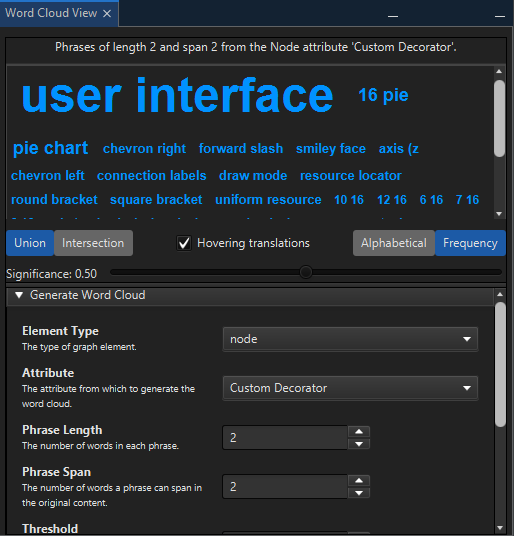
Task: Open Attribute dropdown showing Custom Decorator
Action: [350, 388]
